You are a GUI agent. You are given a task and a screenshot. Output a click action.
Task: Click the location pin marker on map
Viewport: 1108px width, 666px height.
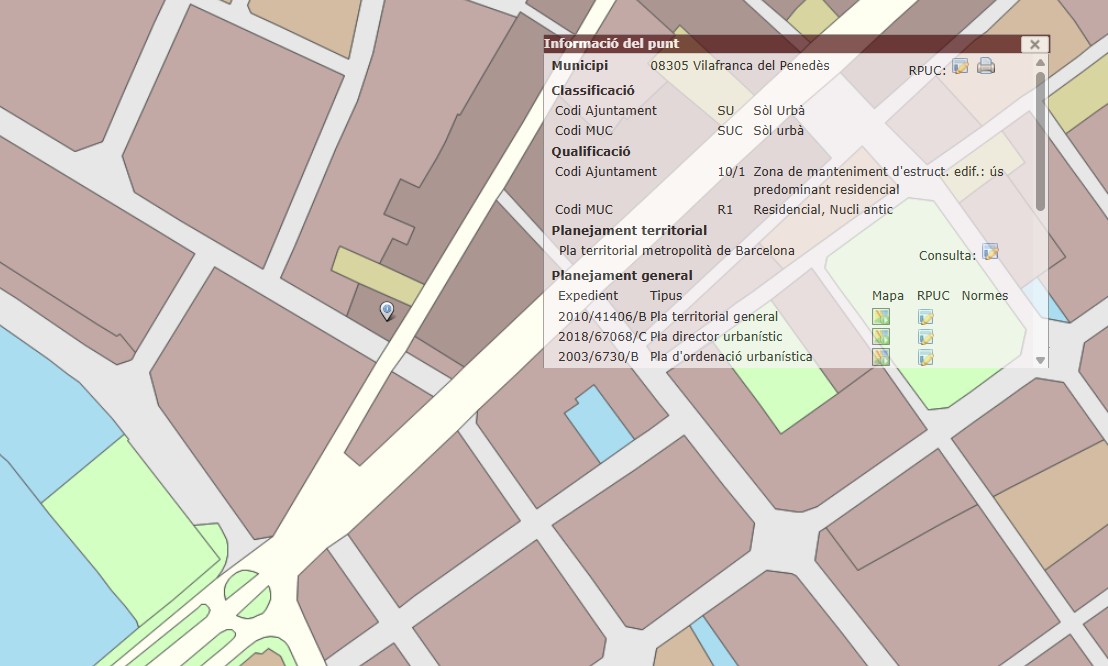click(387, 311)
